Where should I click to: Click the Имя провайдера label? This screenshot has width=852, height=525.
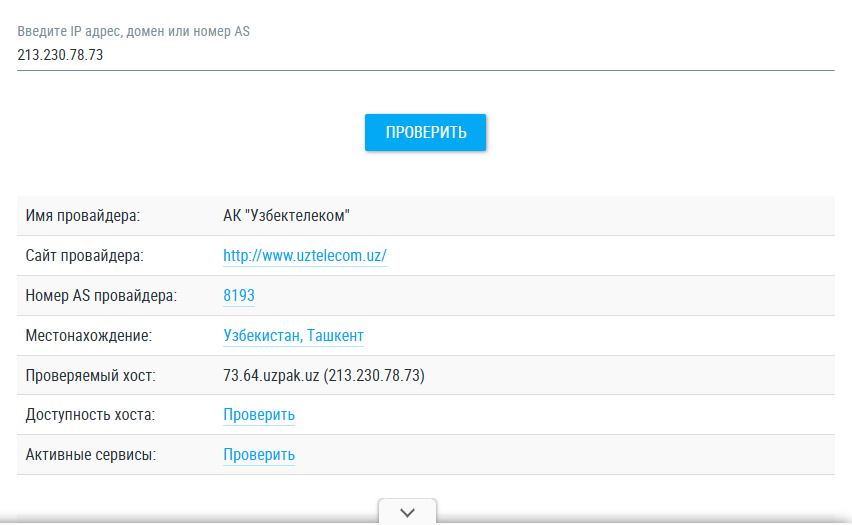(83, 216)
